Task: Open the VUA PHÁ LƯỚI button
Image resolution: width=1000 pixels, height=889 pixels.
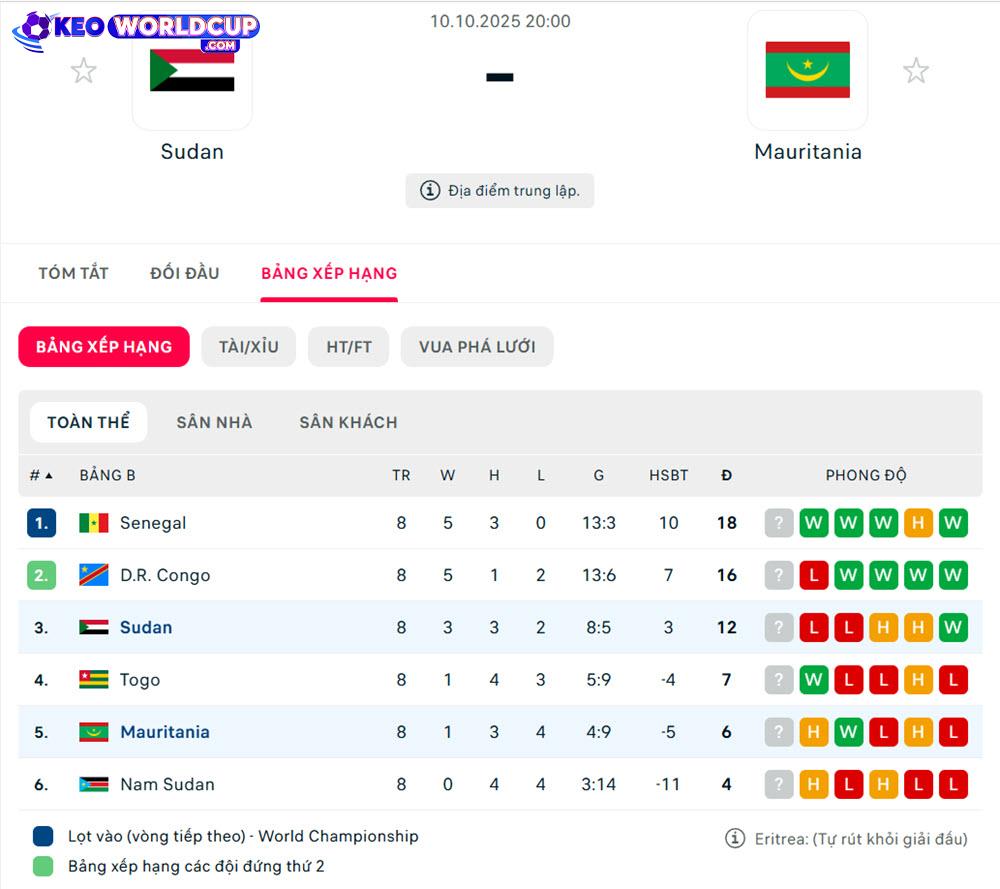Action: coord(477,347)
